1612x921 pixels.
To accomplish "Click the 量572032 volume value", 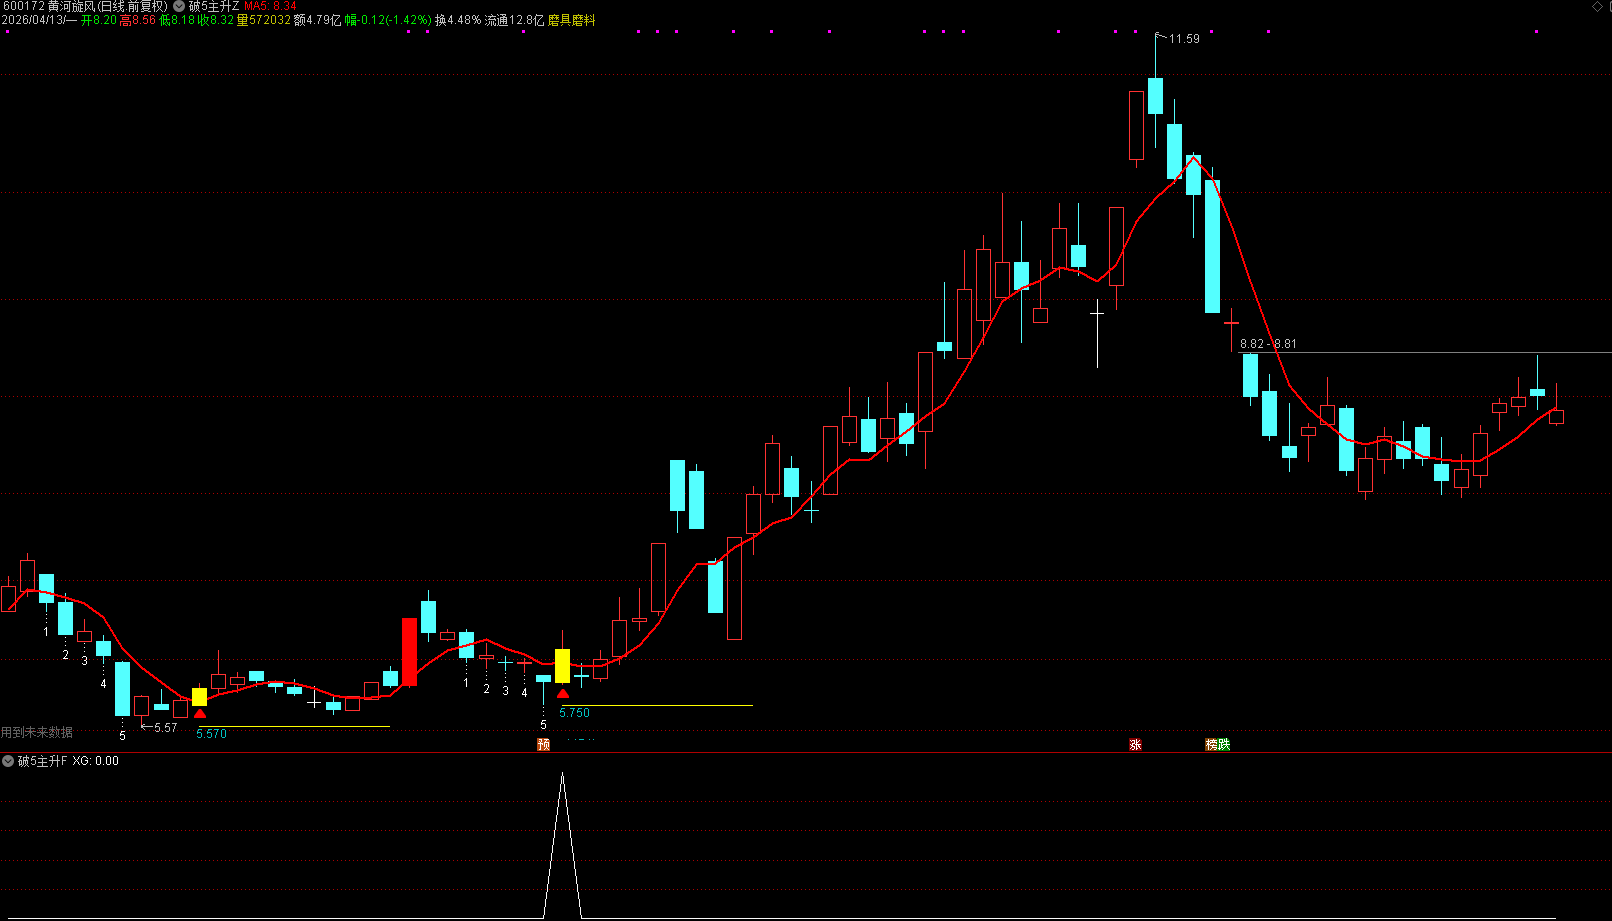I will [264, 20].
